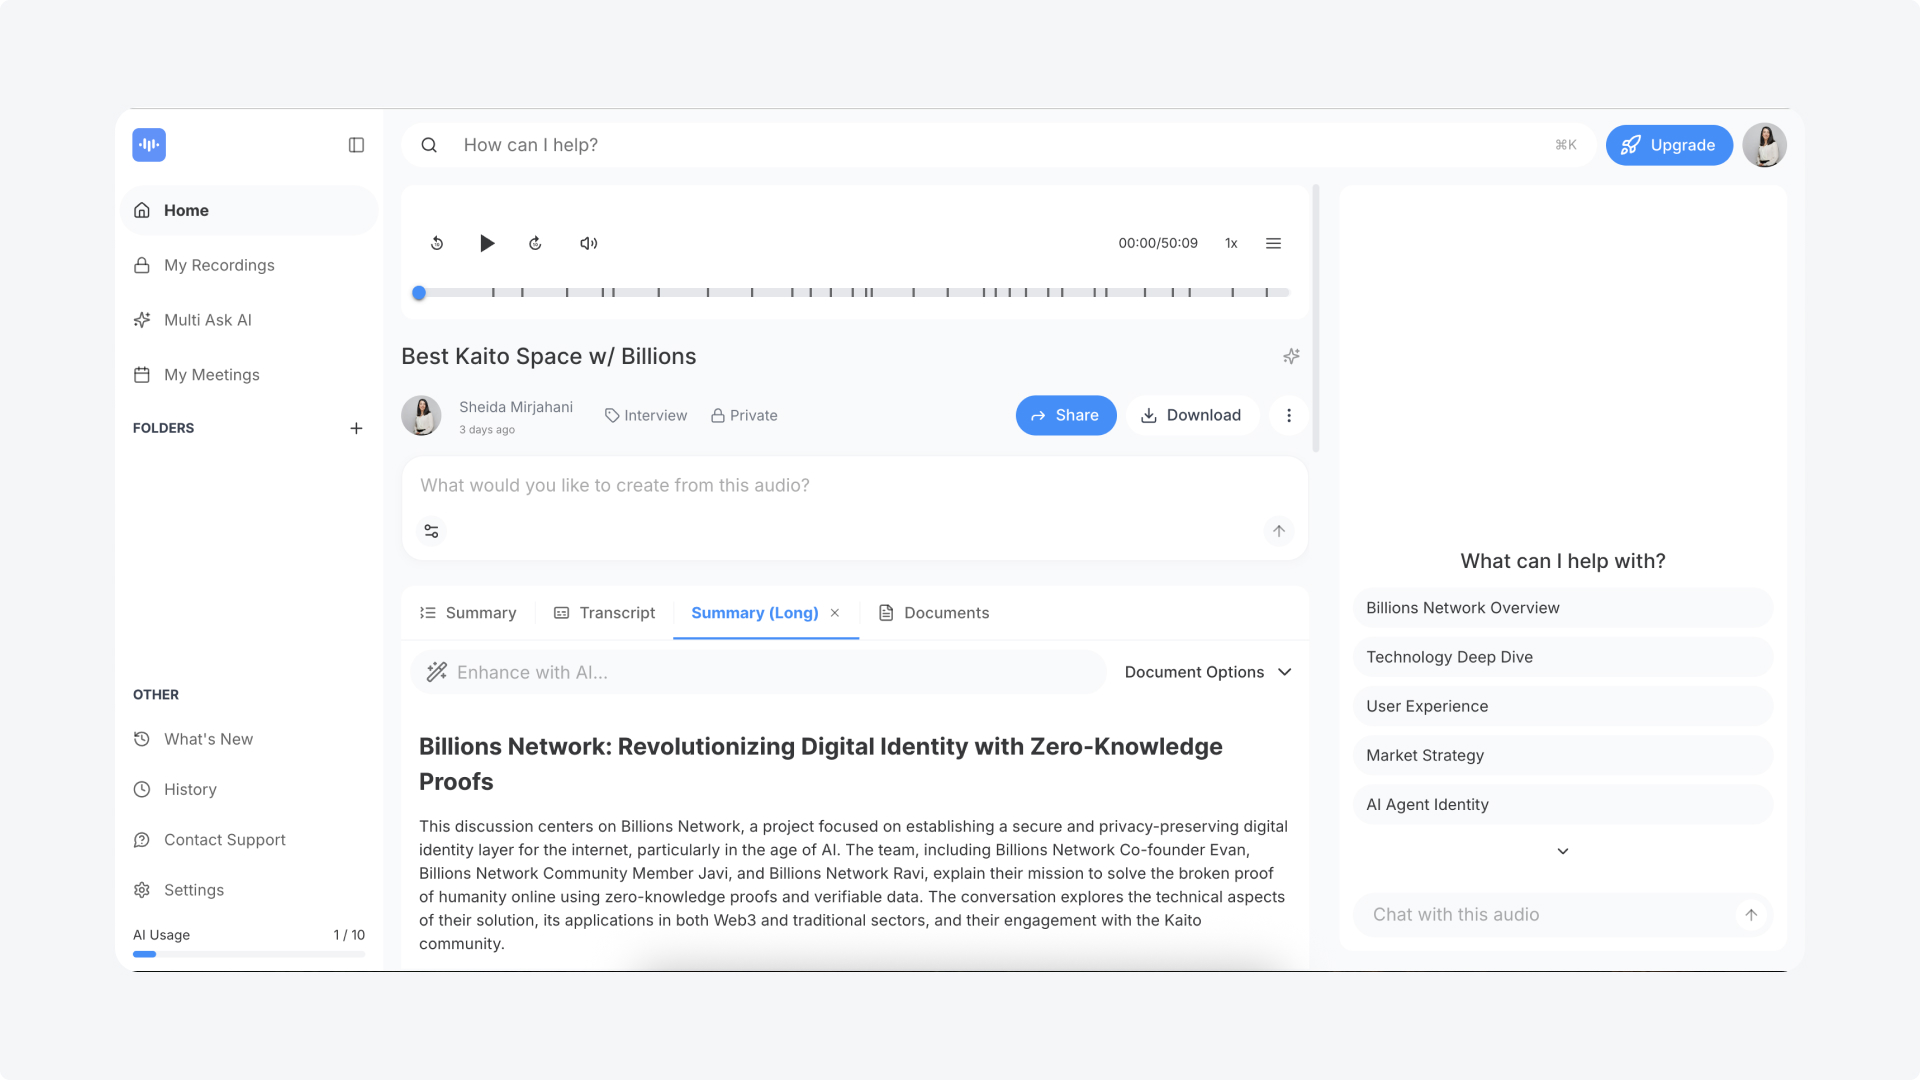Download the recording
1920x1080 pixels.
point(1192,415)
